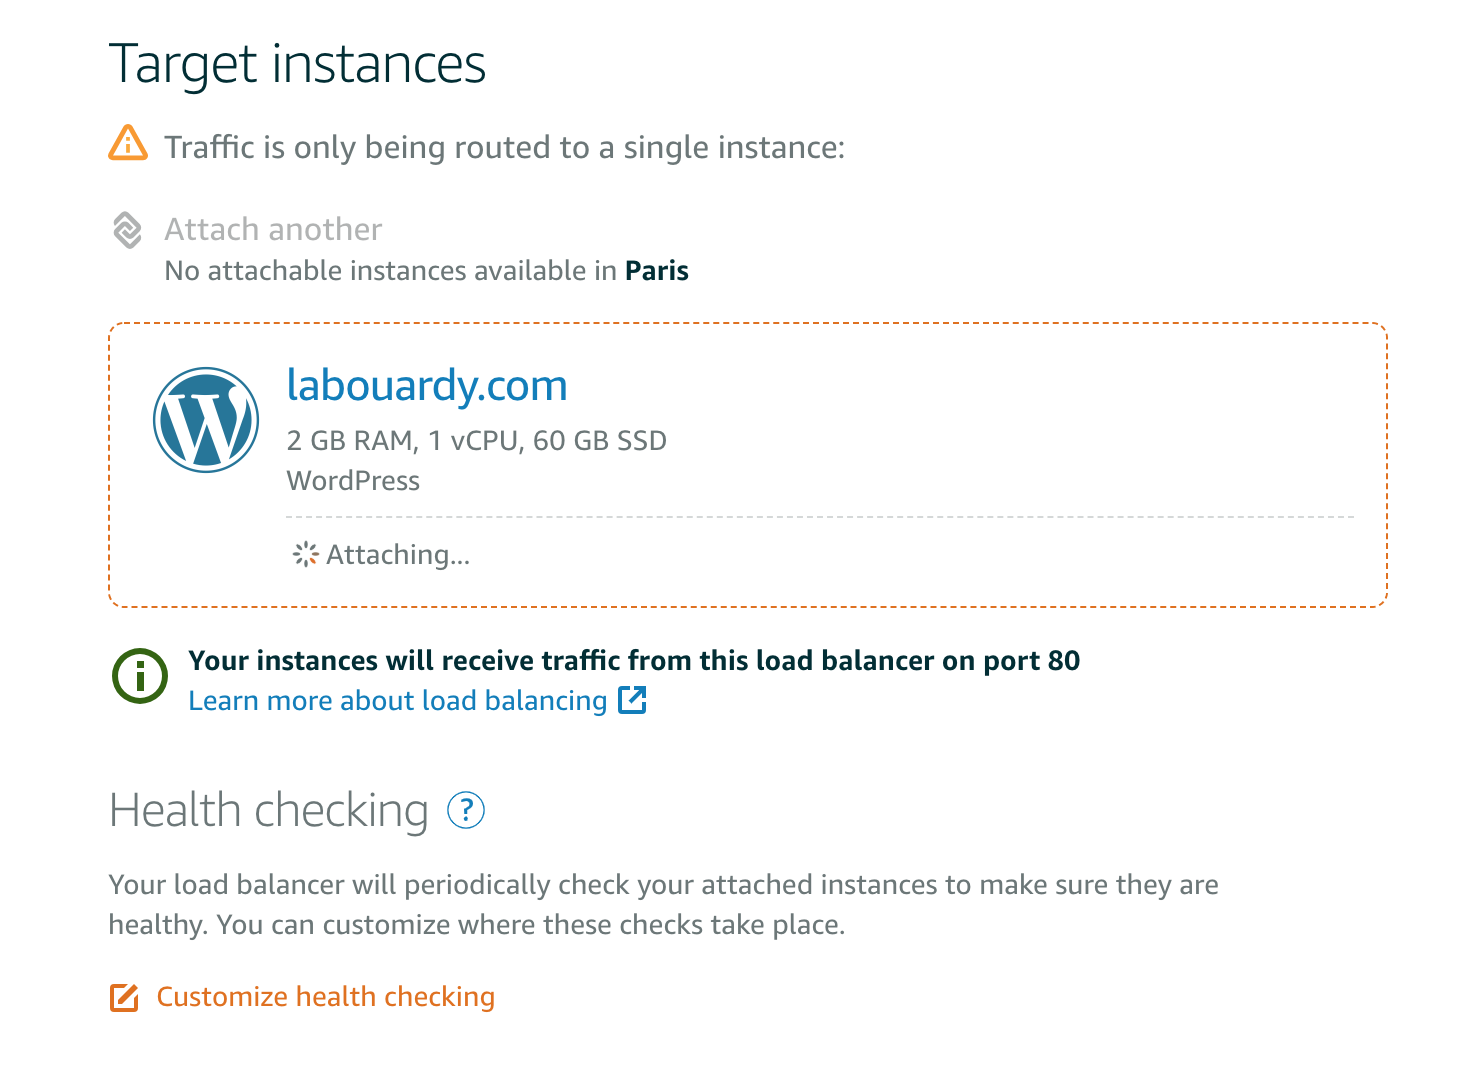Screen dimensions: 1466x1086
Task: Click the orange warning triangle icon
Action: pyautogui.click(x=128, y=144)
